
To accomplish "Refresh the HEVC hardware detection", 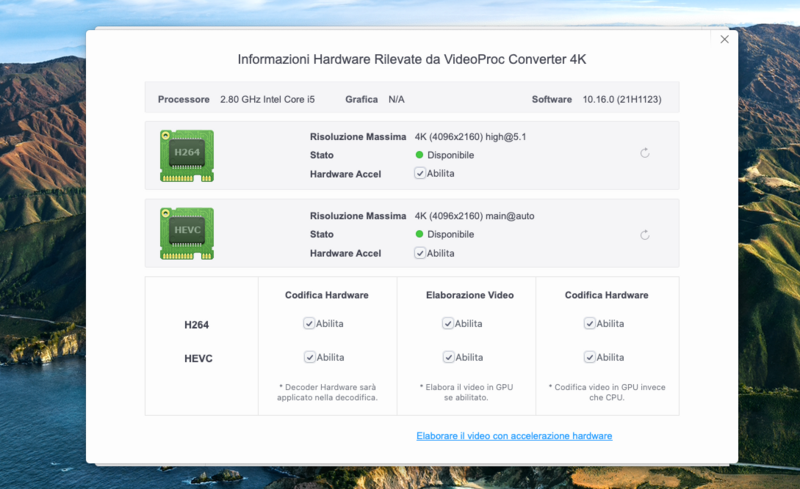I will [645, 235].
